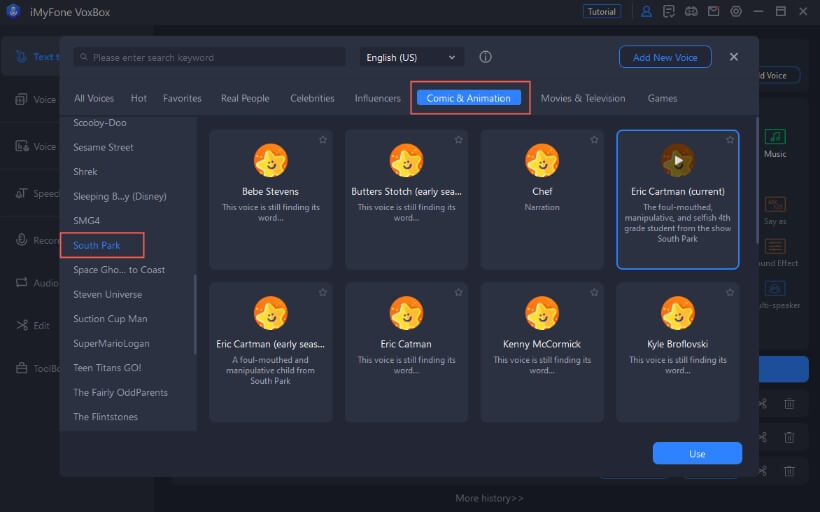Click the Kenny McCormick star avatar
This screenshot has width=820, height=512.
click(x=542, y=313)
